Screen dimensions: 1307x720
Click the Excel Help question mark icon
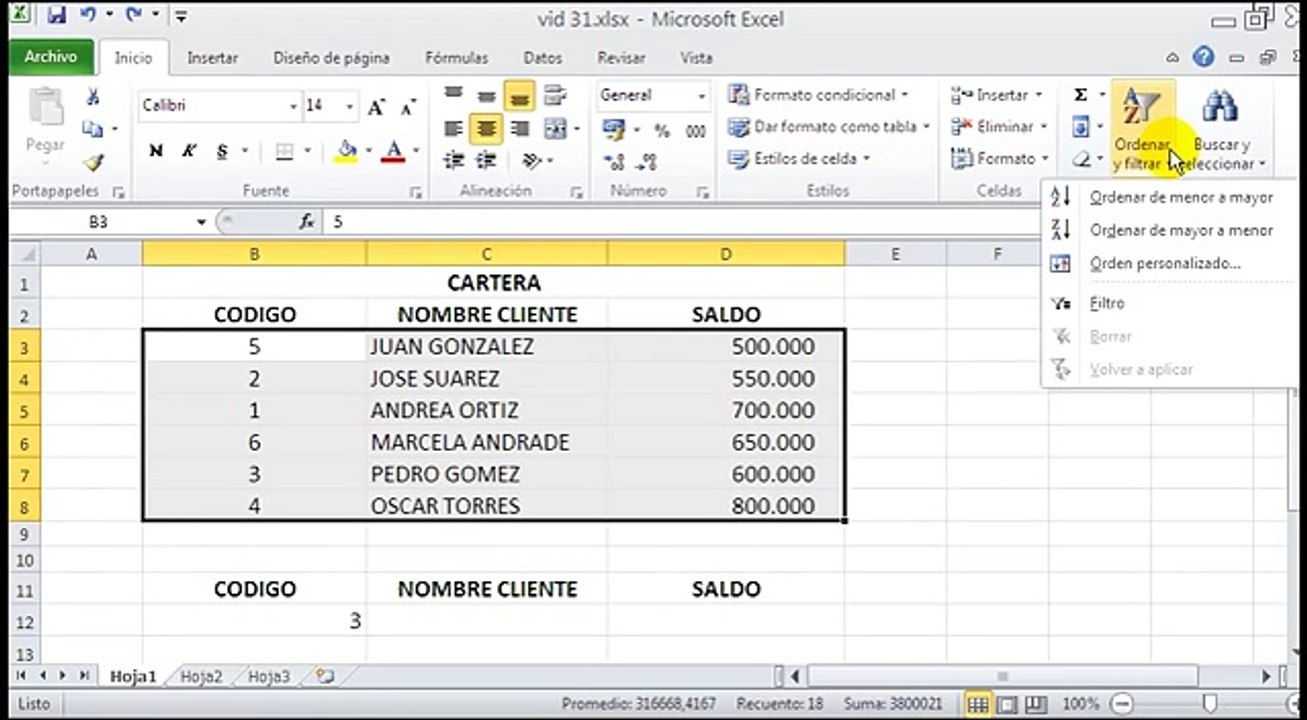(x=1203, y=57)
